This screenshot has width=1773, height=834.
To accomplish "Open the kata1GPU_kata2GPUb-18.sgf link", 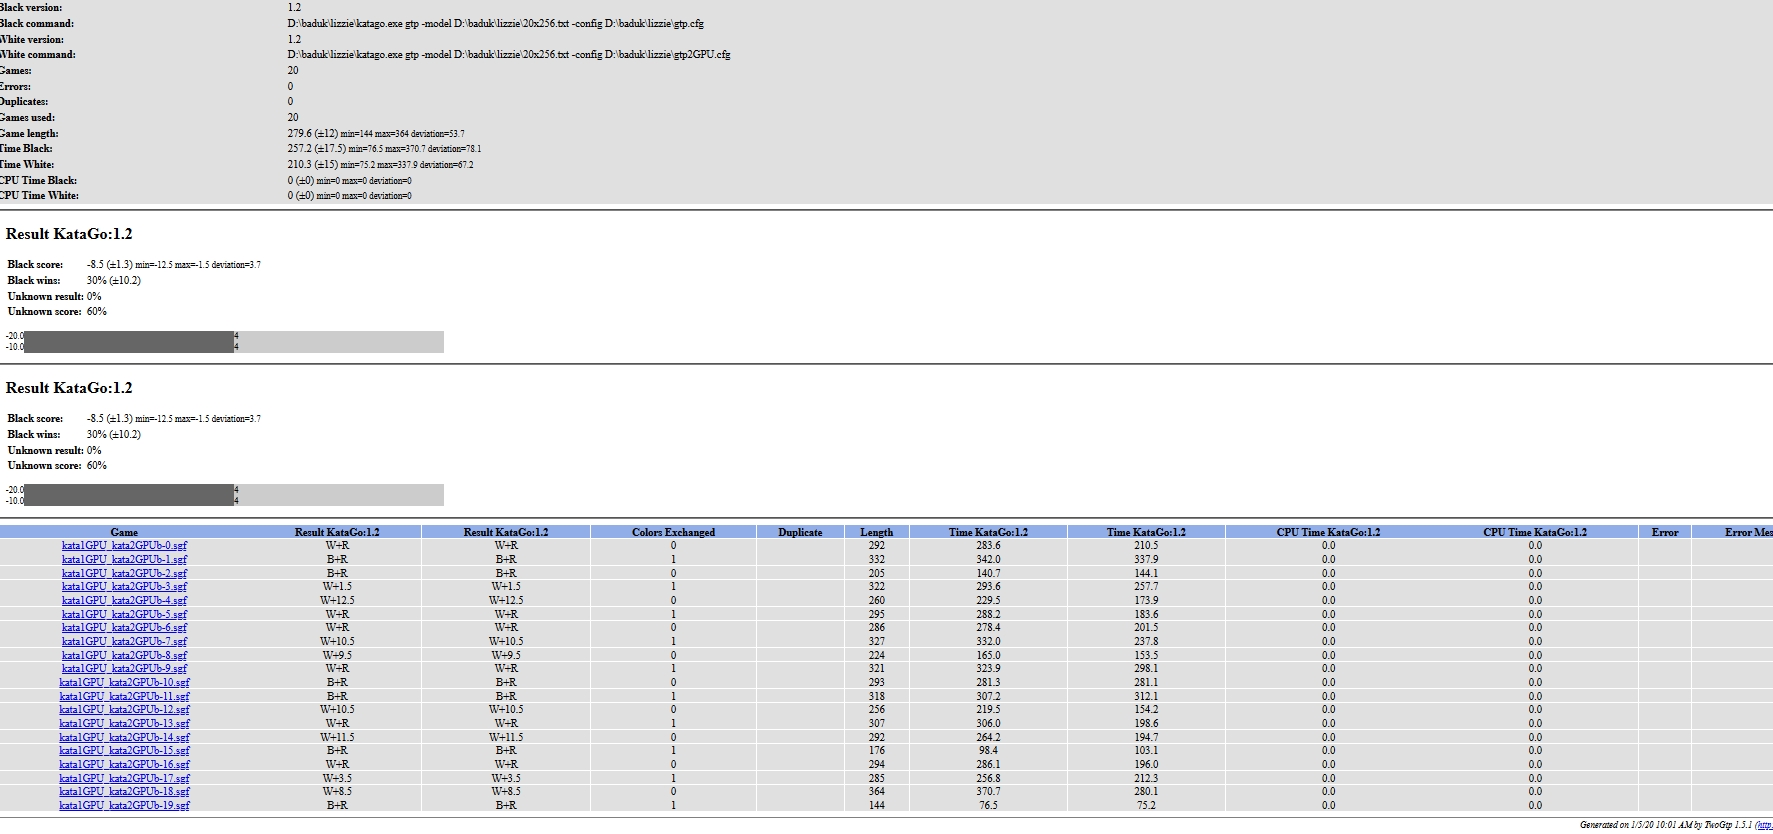I will pos(124,792).
